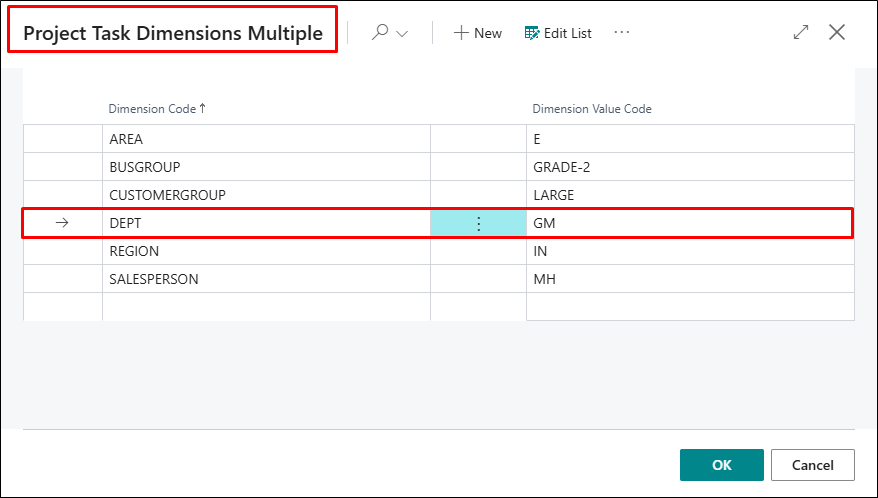
Task: Click the SALESPERSON dimension code cell
Action: pos(153,279)
